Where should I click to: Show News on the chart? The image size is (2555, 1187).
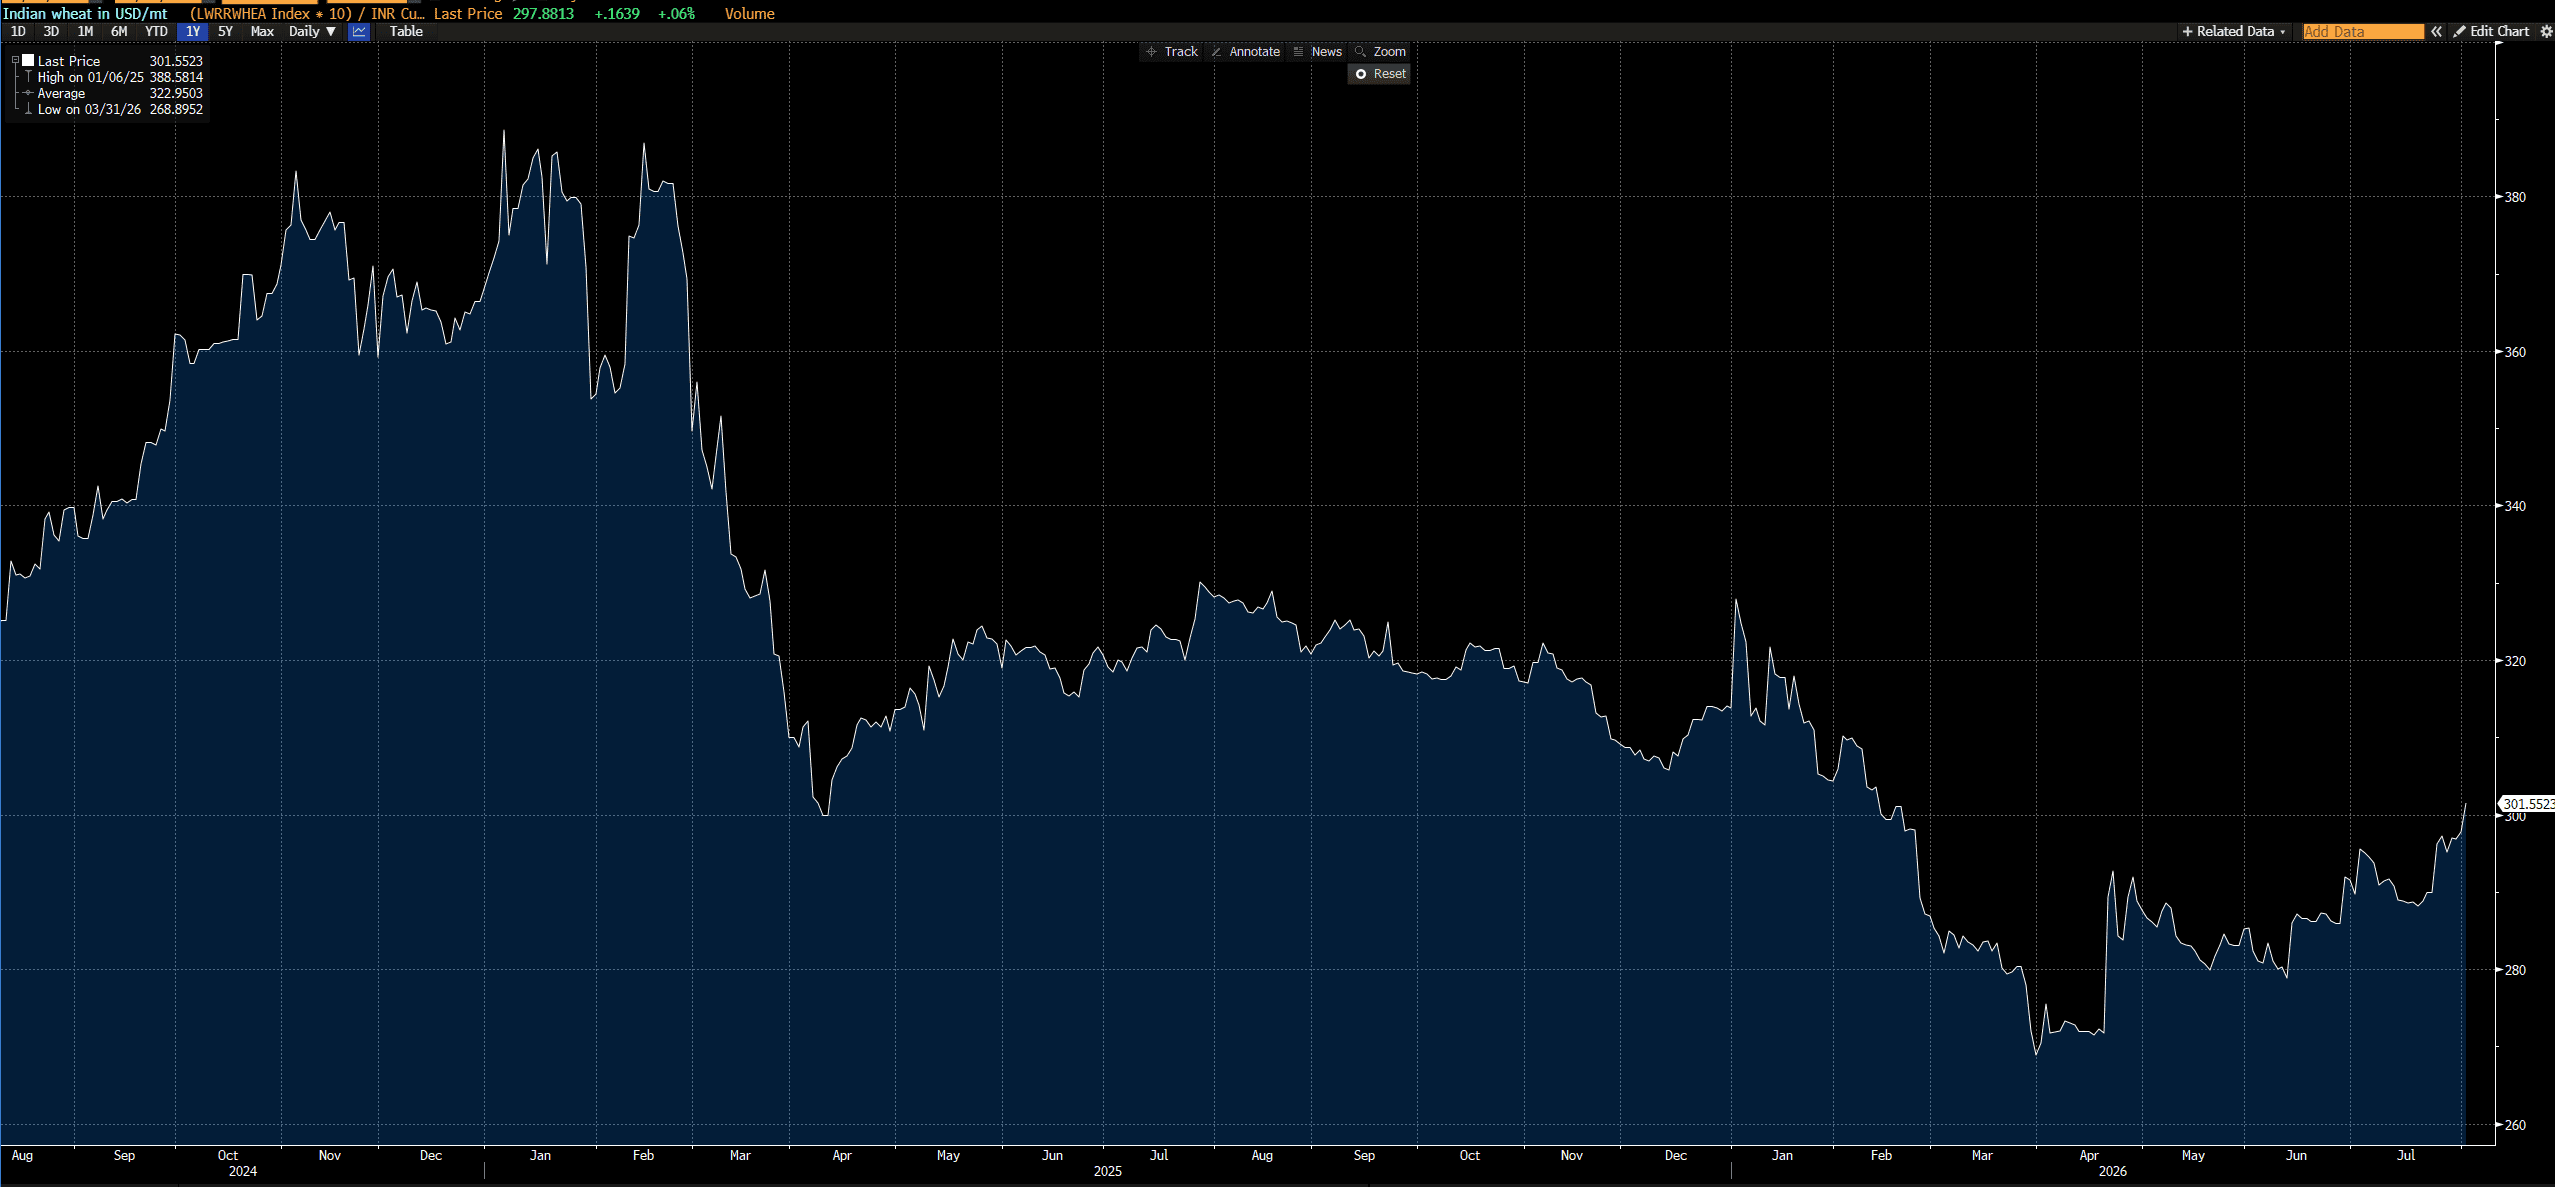coord(1318,52)
